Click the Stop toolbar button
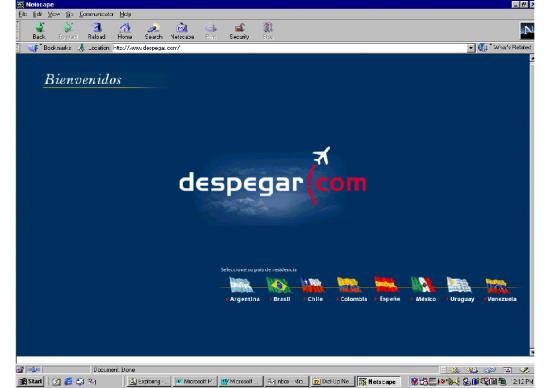This screenshot has height=388, width=550. pyautogui.click(x=268, y=31)
